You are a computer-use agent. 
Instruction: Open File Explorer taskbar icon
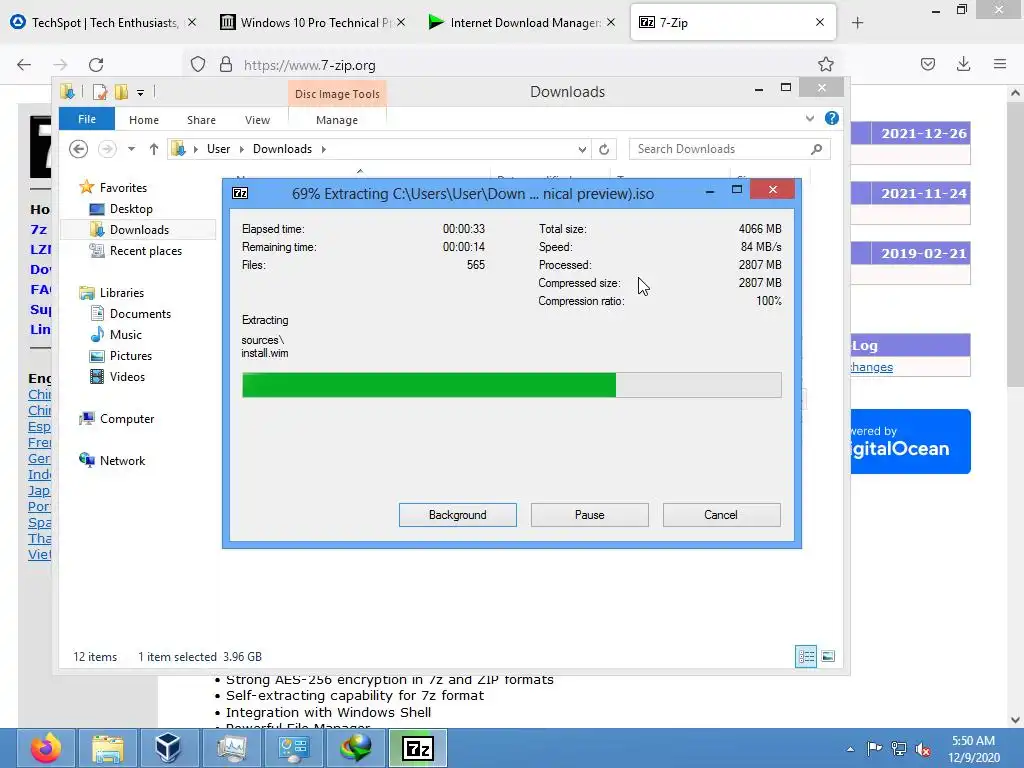pyautogui.click(x=108, y=748)
